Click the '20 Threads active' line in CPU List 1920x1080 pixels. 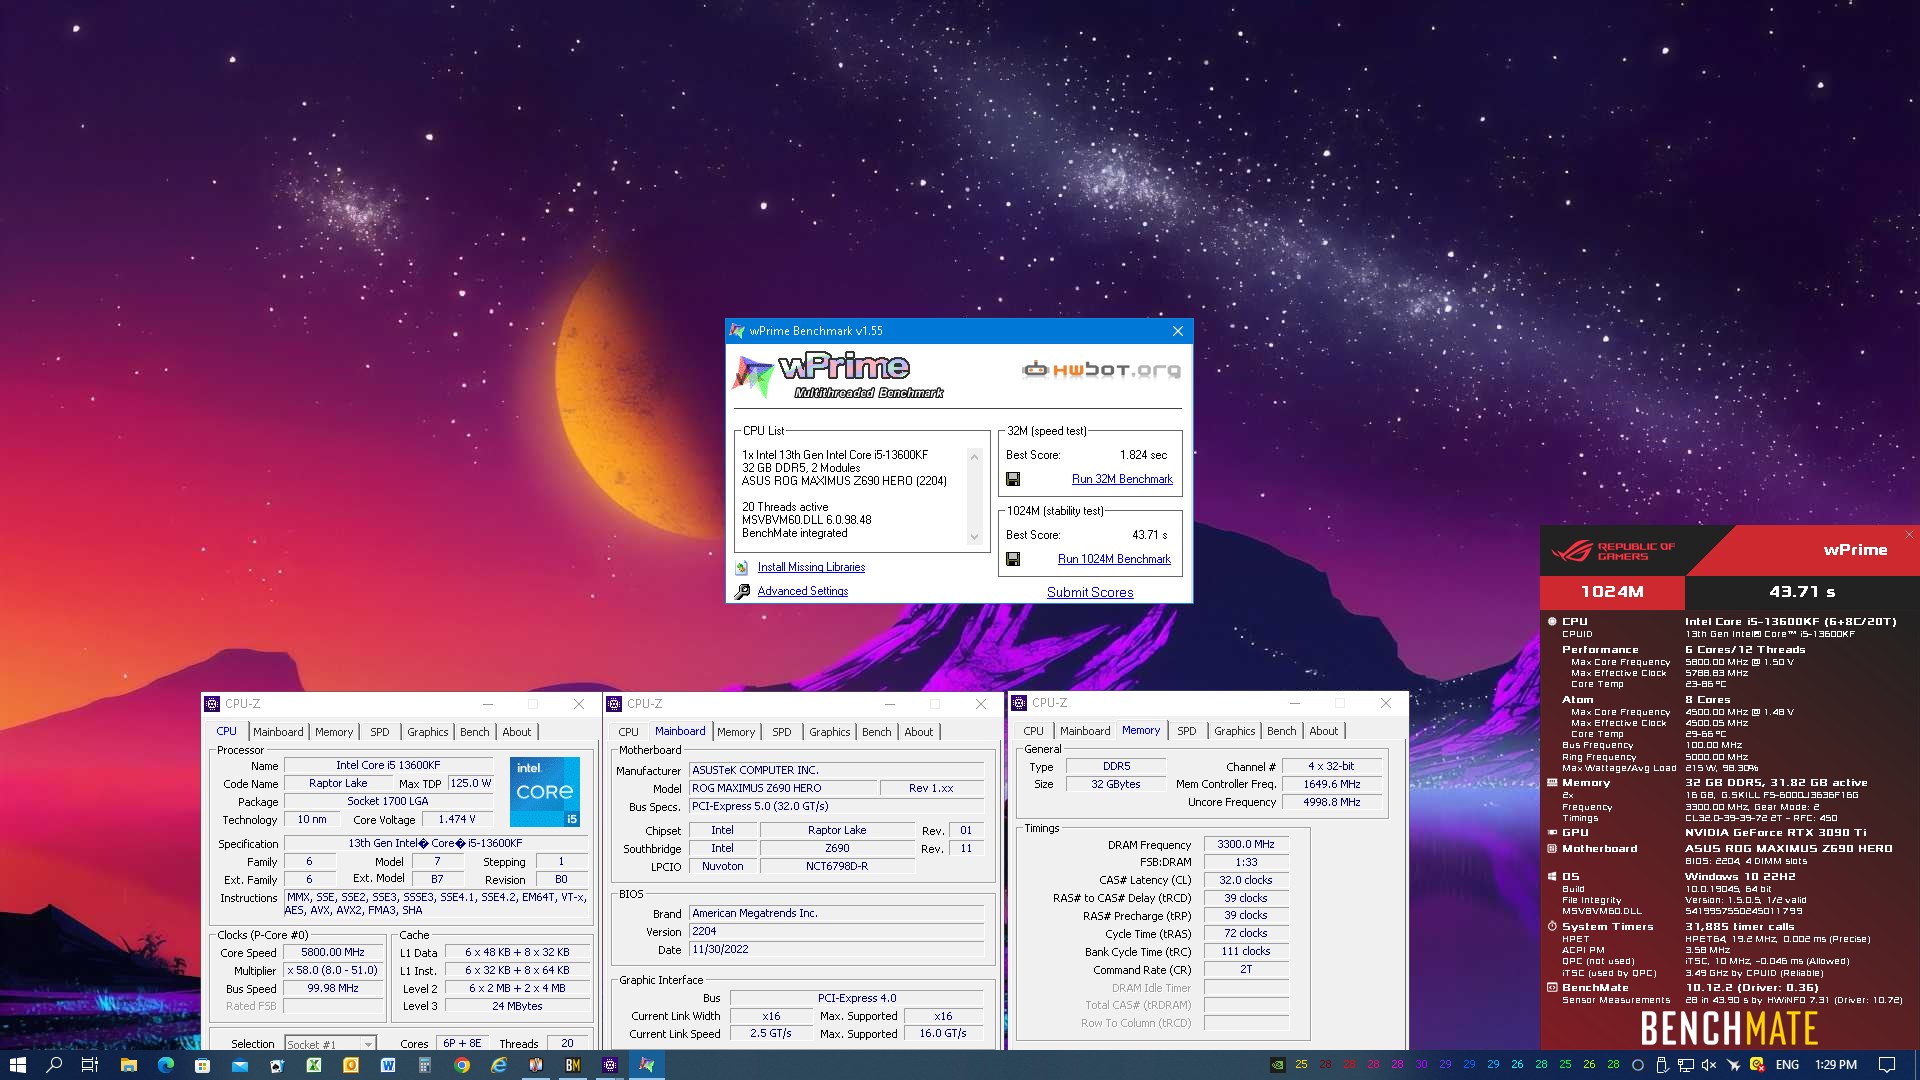tap(785, 507)
